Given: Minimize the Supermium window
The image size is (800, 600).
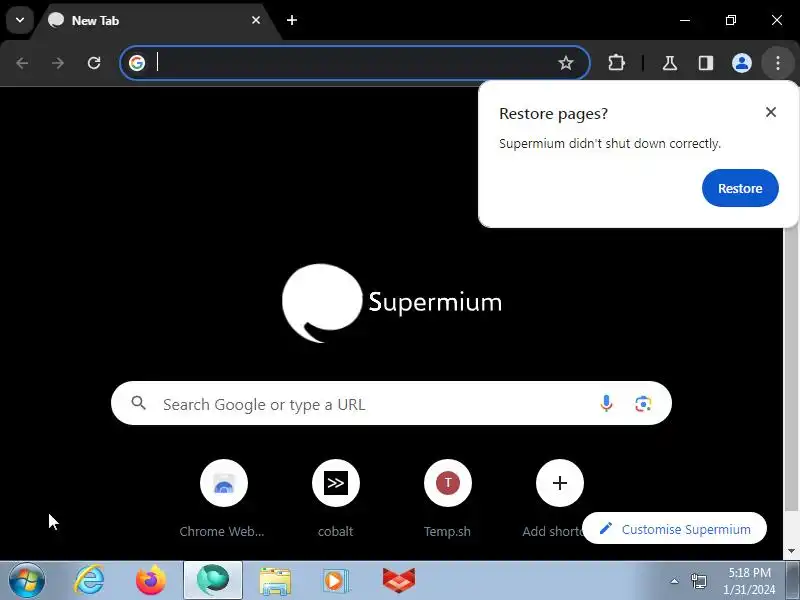Looking at the screenshot, I should pos(685,20).
